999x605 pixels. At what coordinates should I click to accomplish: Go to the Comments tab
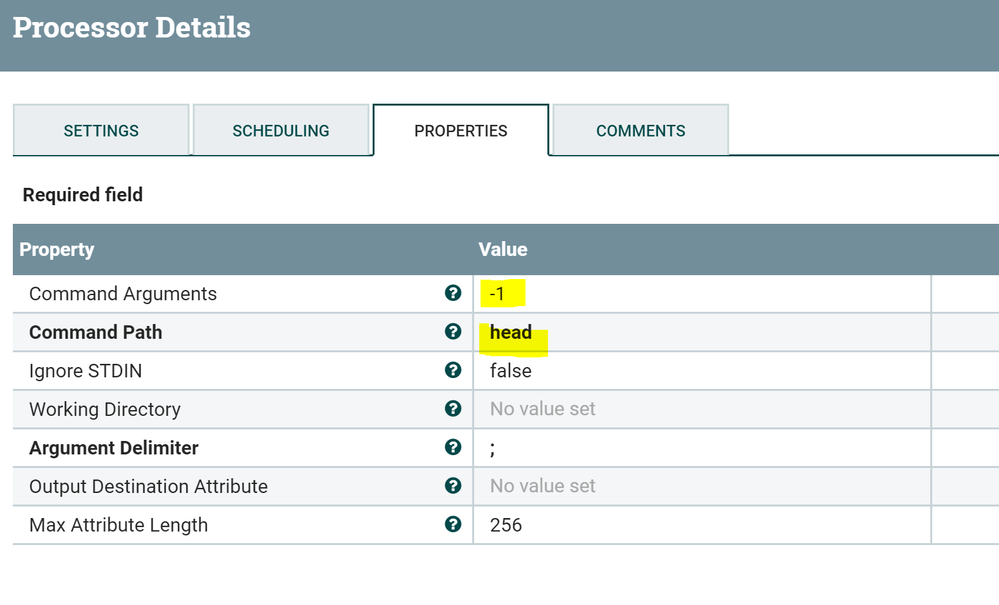point(641,131)
